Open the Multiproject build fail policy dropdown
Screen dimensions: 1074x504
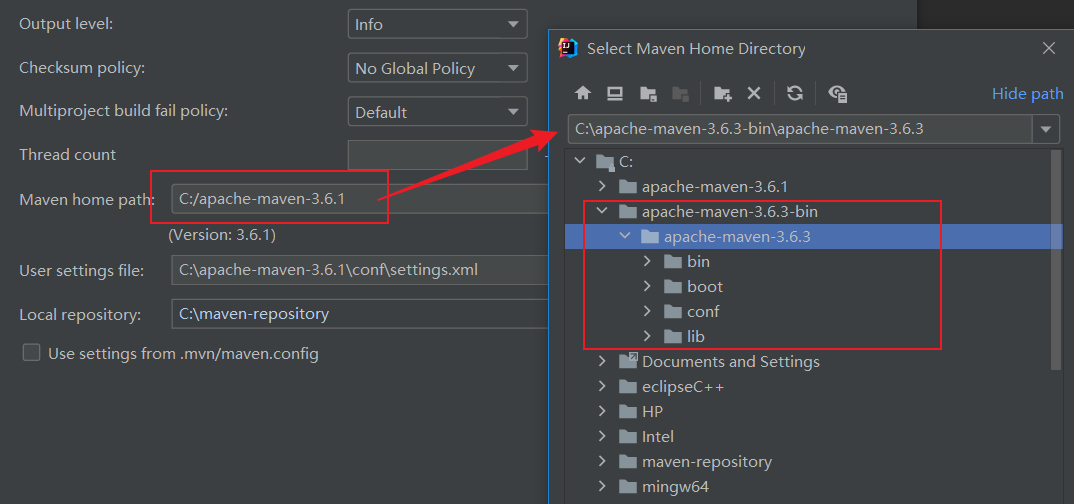(438, 112)
